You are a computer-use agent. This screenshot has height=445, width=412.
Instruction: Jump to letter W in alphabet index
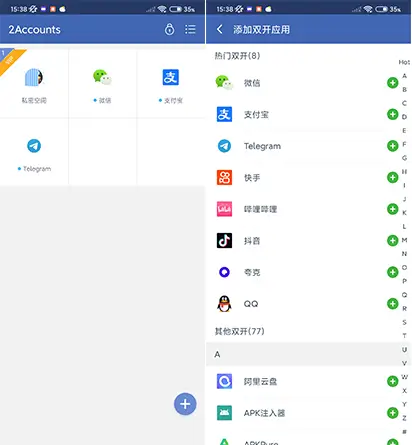pyautogui.click(x=404, y=377)
